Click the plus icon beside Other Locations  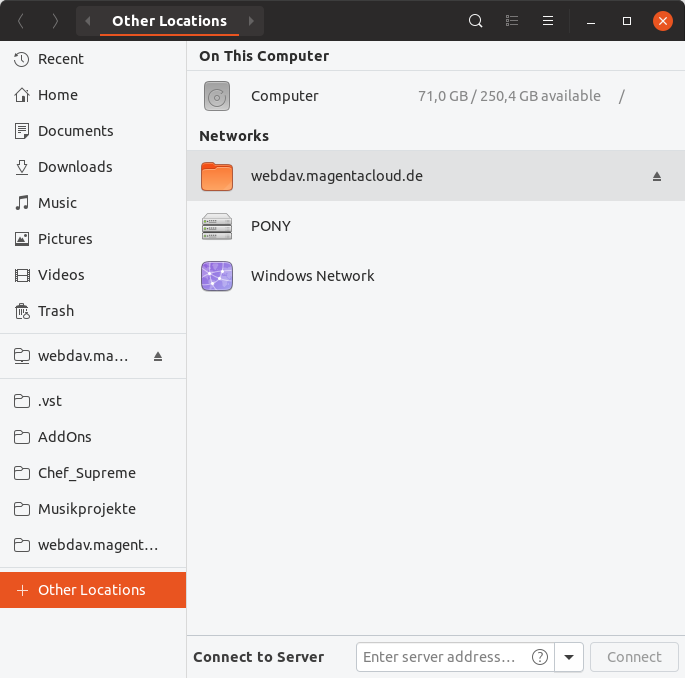[22, 590]
